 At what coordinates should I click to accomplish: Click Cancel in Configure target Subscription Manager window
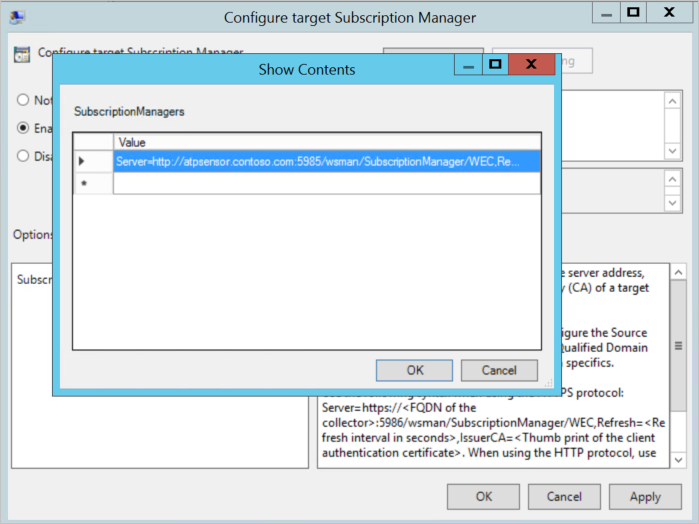[564, 496]
